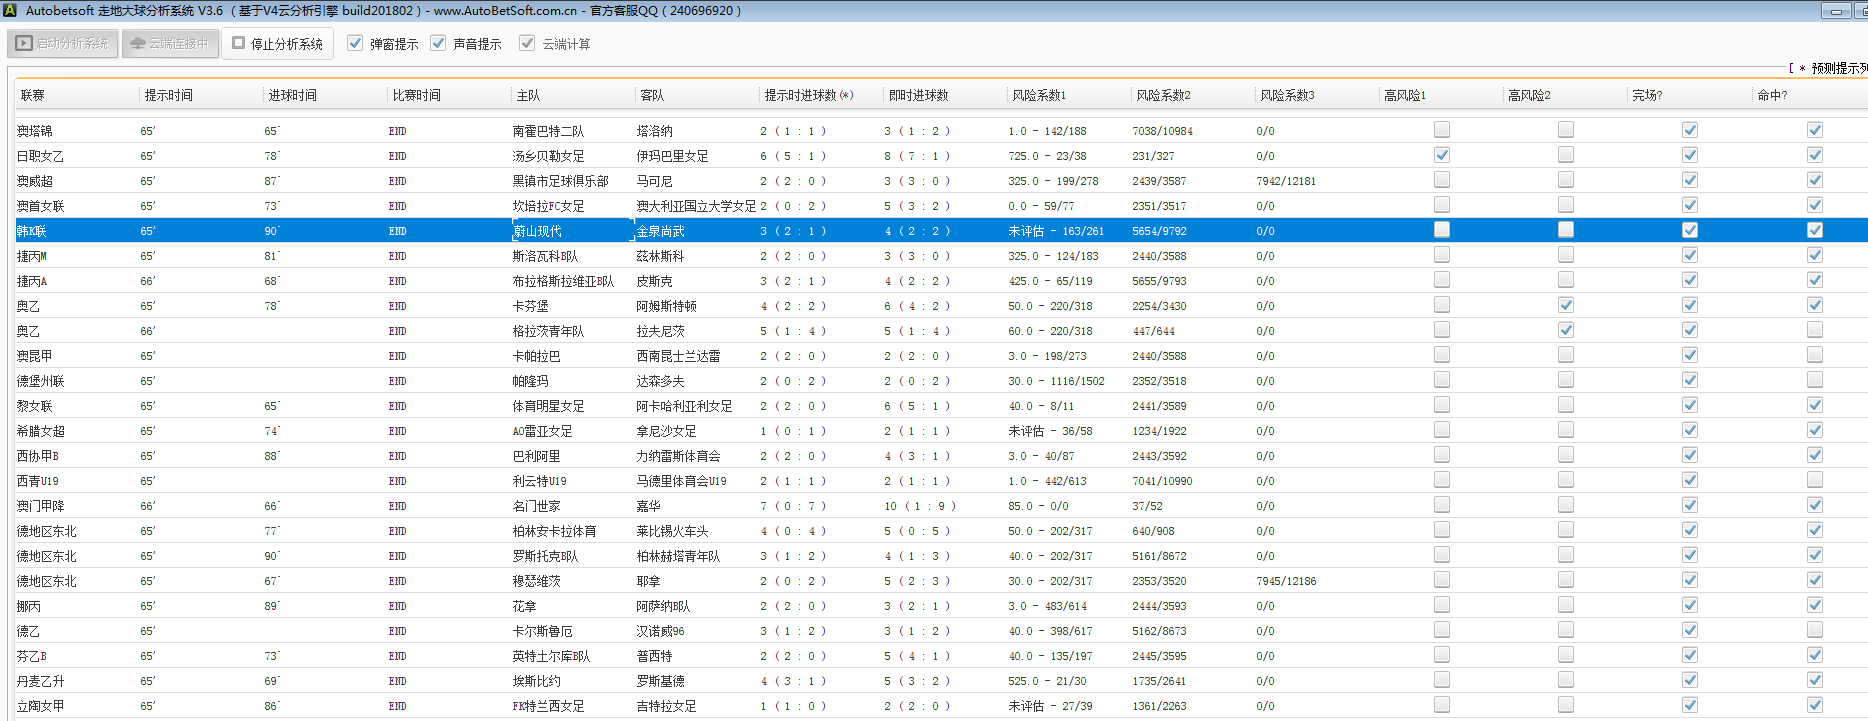
Task: Toggle the 云端计算 checkbox
Action: click(527, 43)
